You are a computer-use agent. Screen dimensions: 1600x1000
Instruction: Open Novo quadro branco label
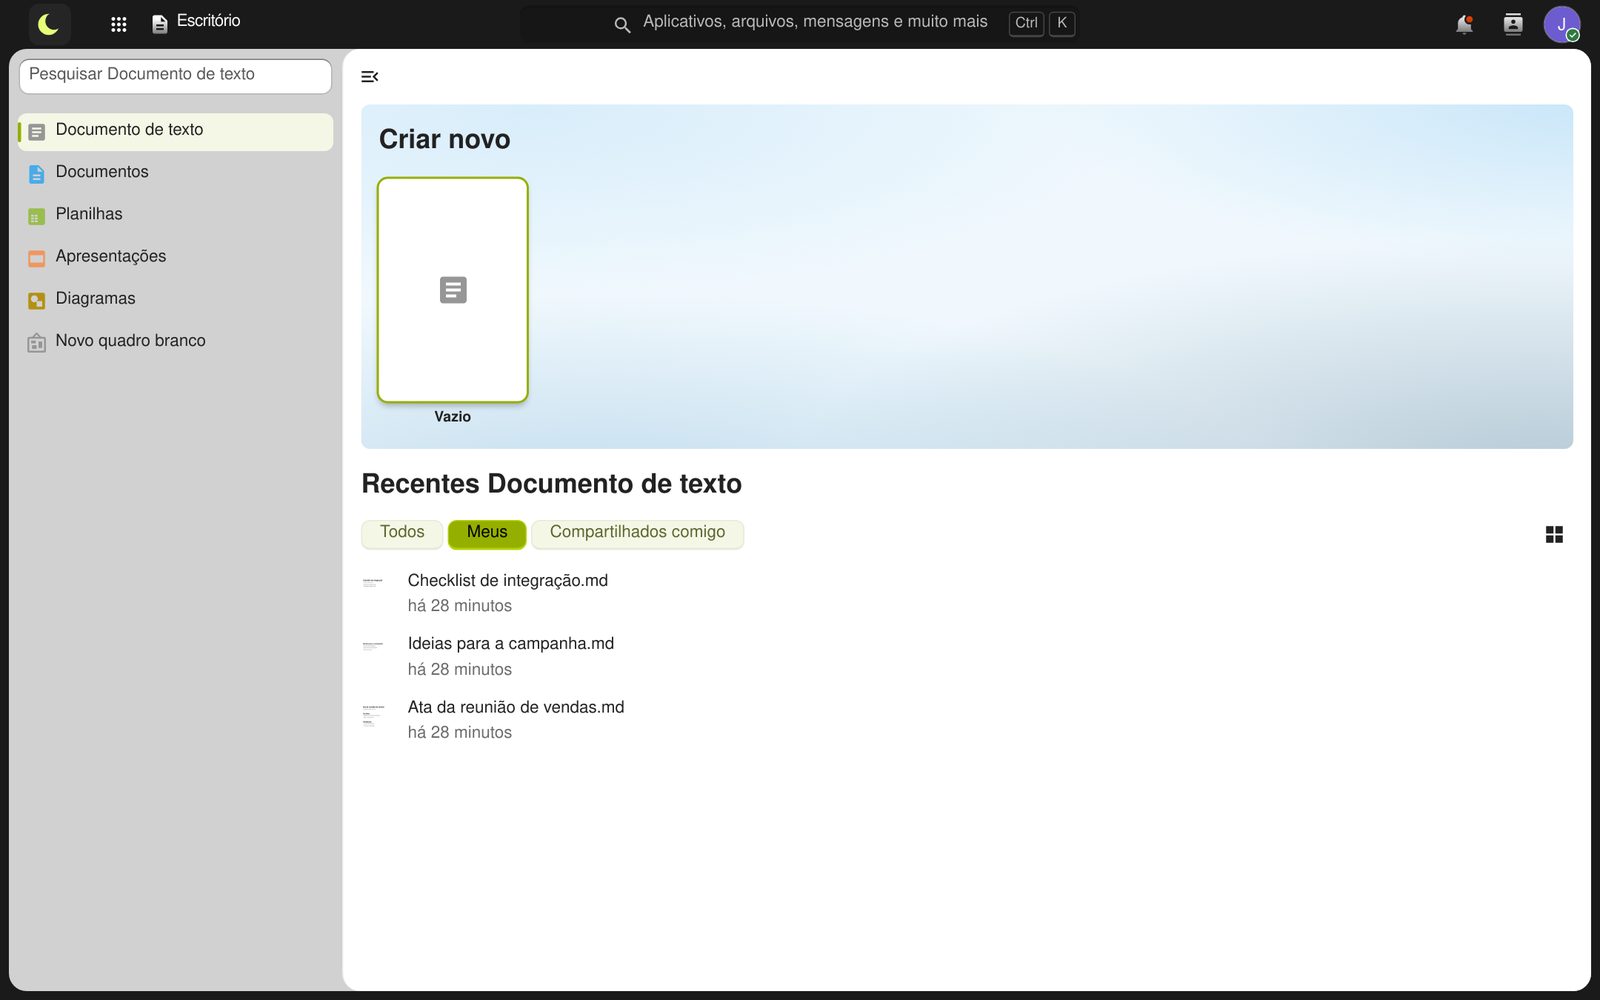click(131, 341)
